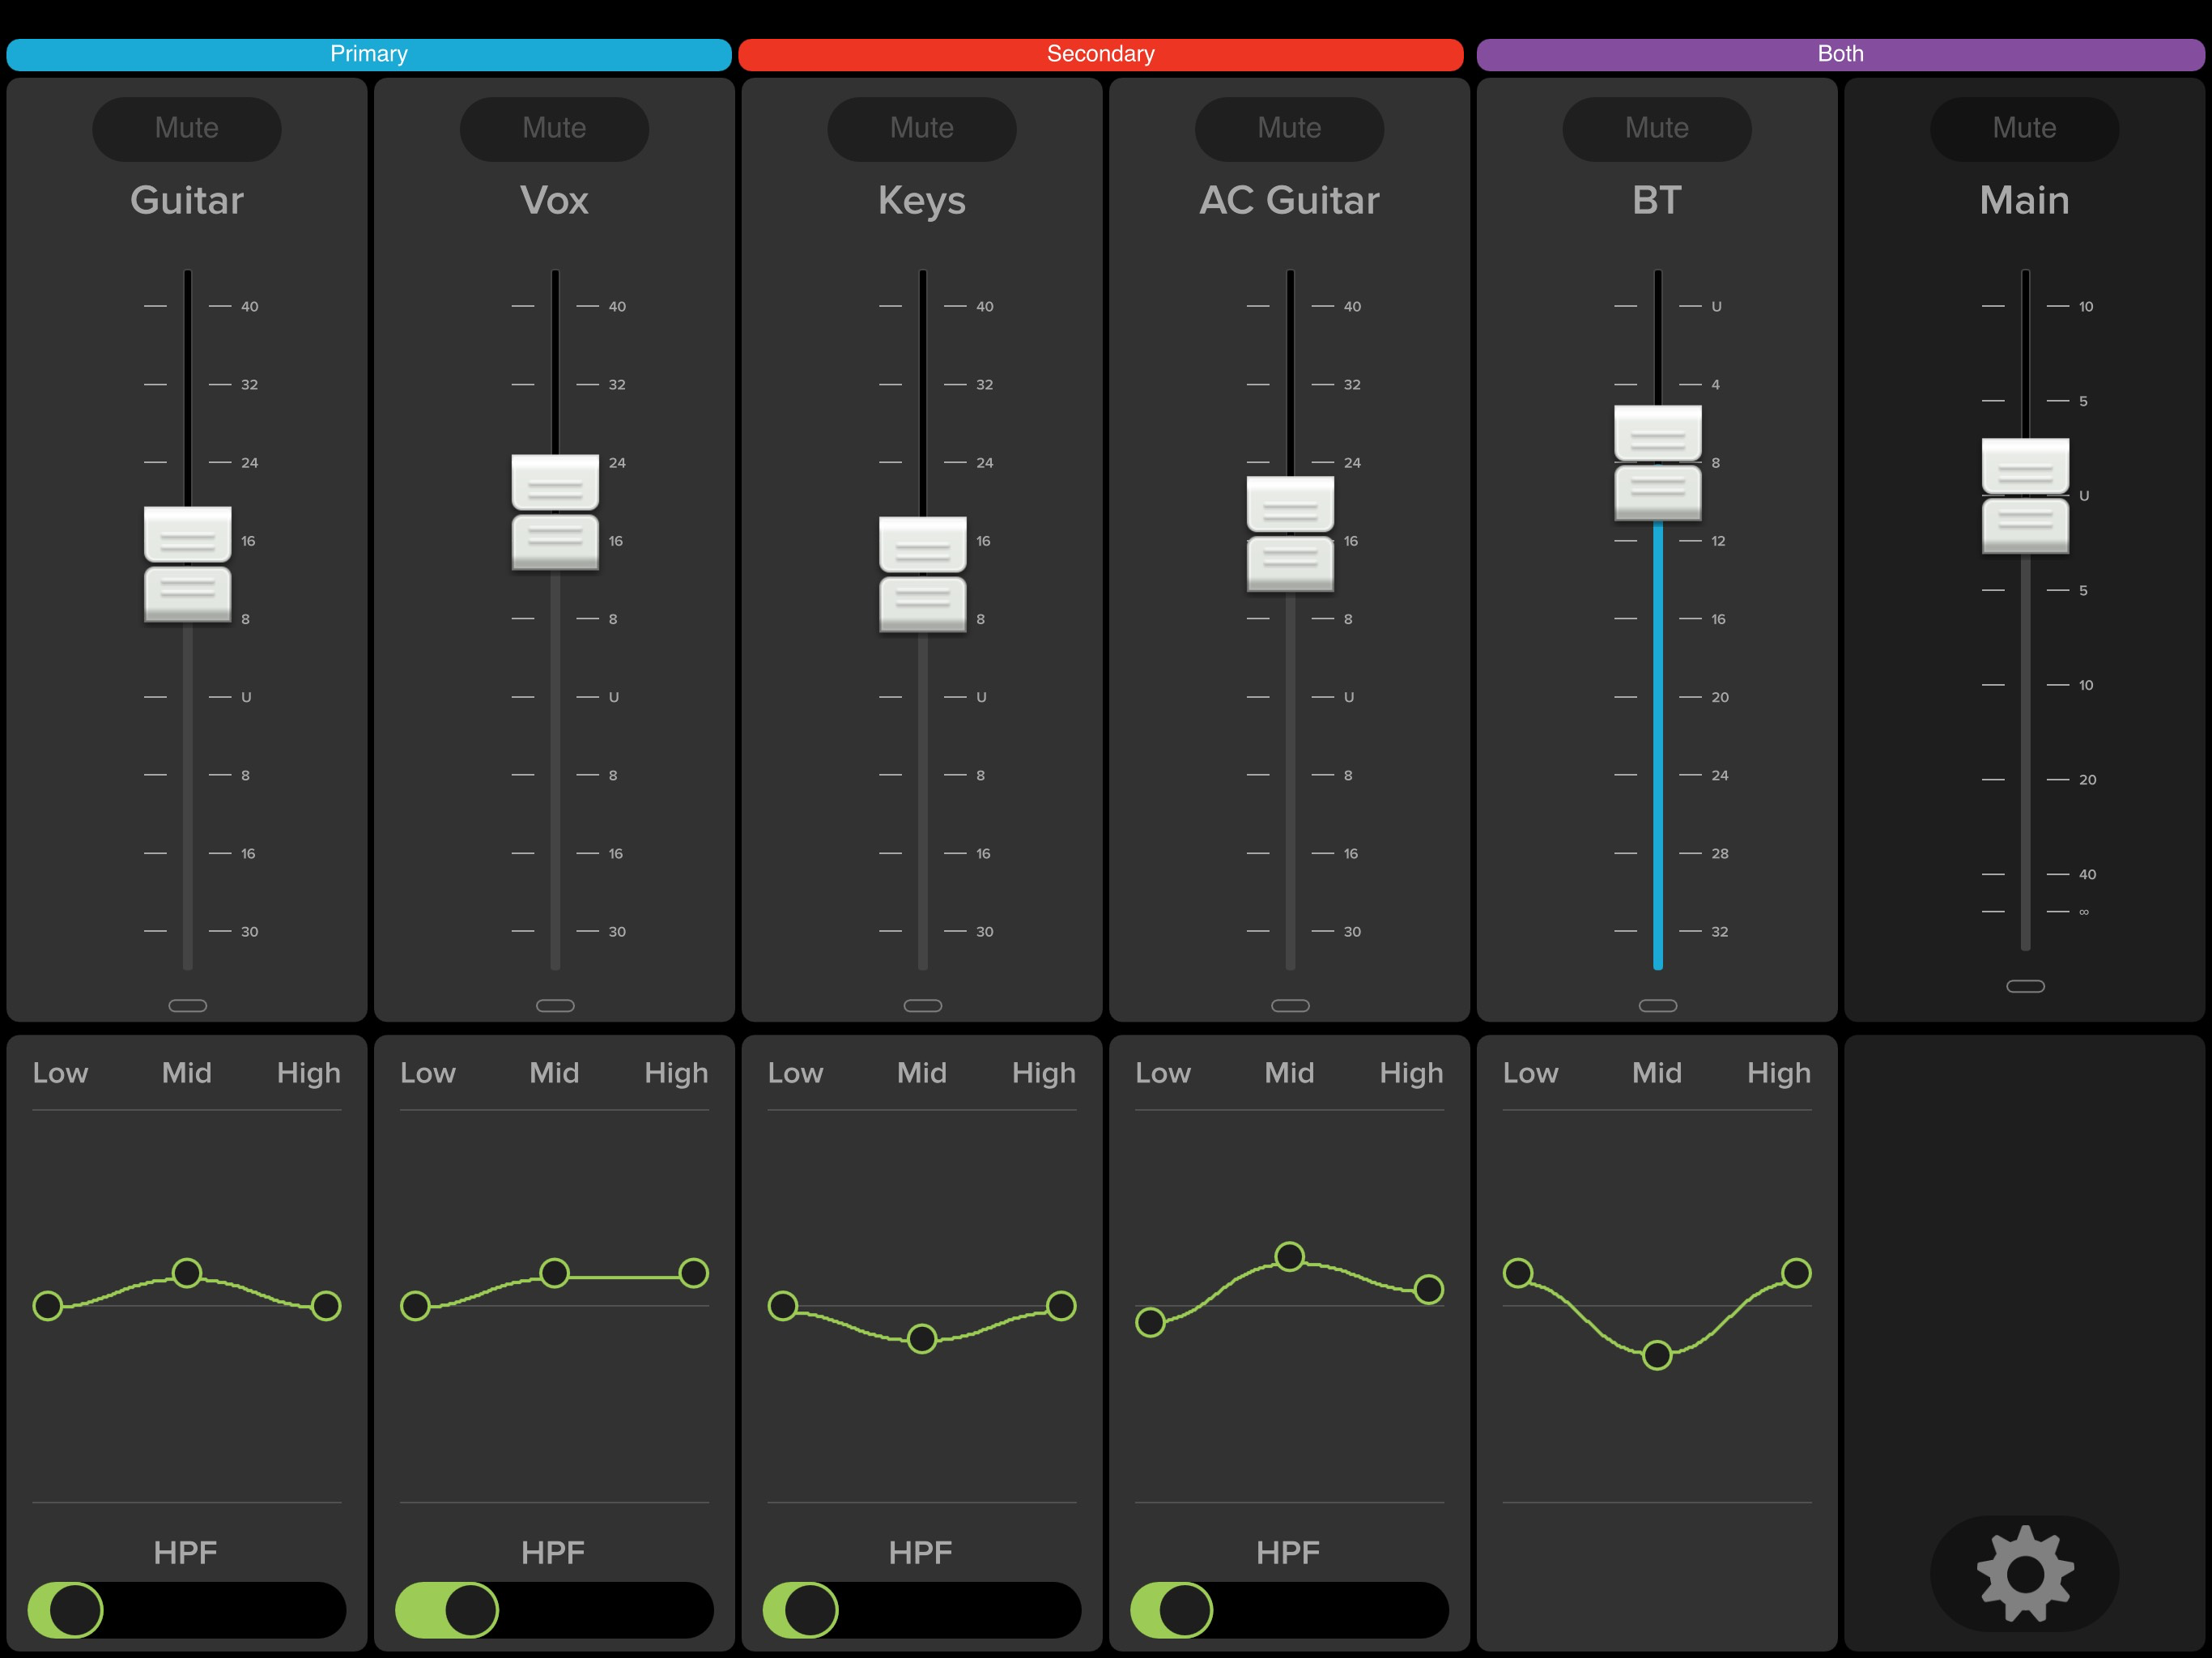Click the Vox High EQ node
2212x1658 pixels.
693,1273
